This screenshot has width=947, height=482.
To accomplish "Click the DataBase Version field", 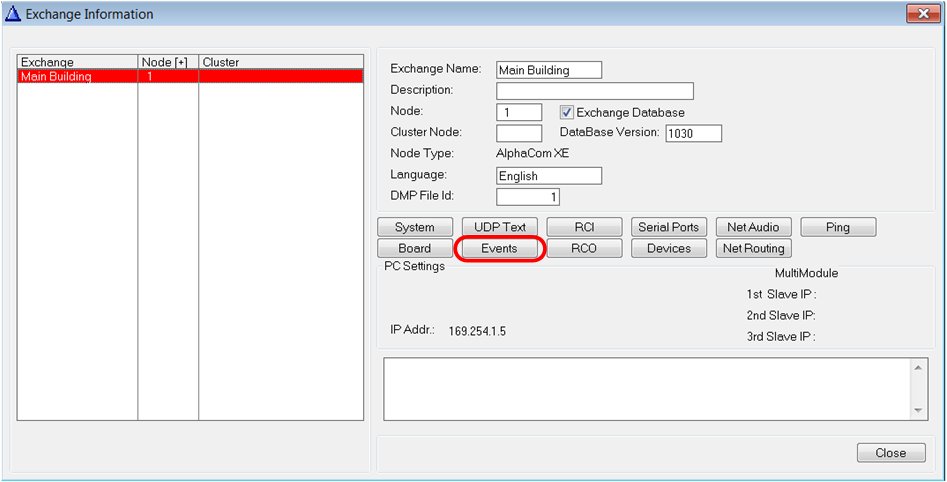I will click(x=693, y=133).
